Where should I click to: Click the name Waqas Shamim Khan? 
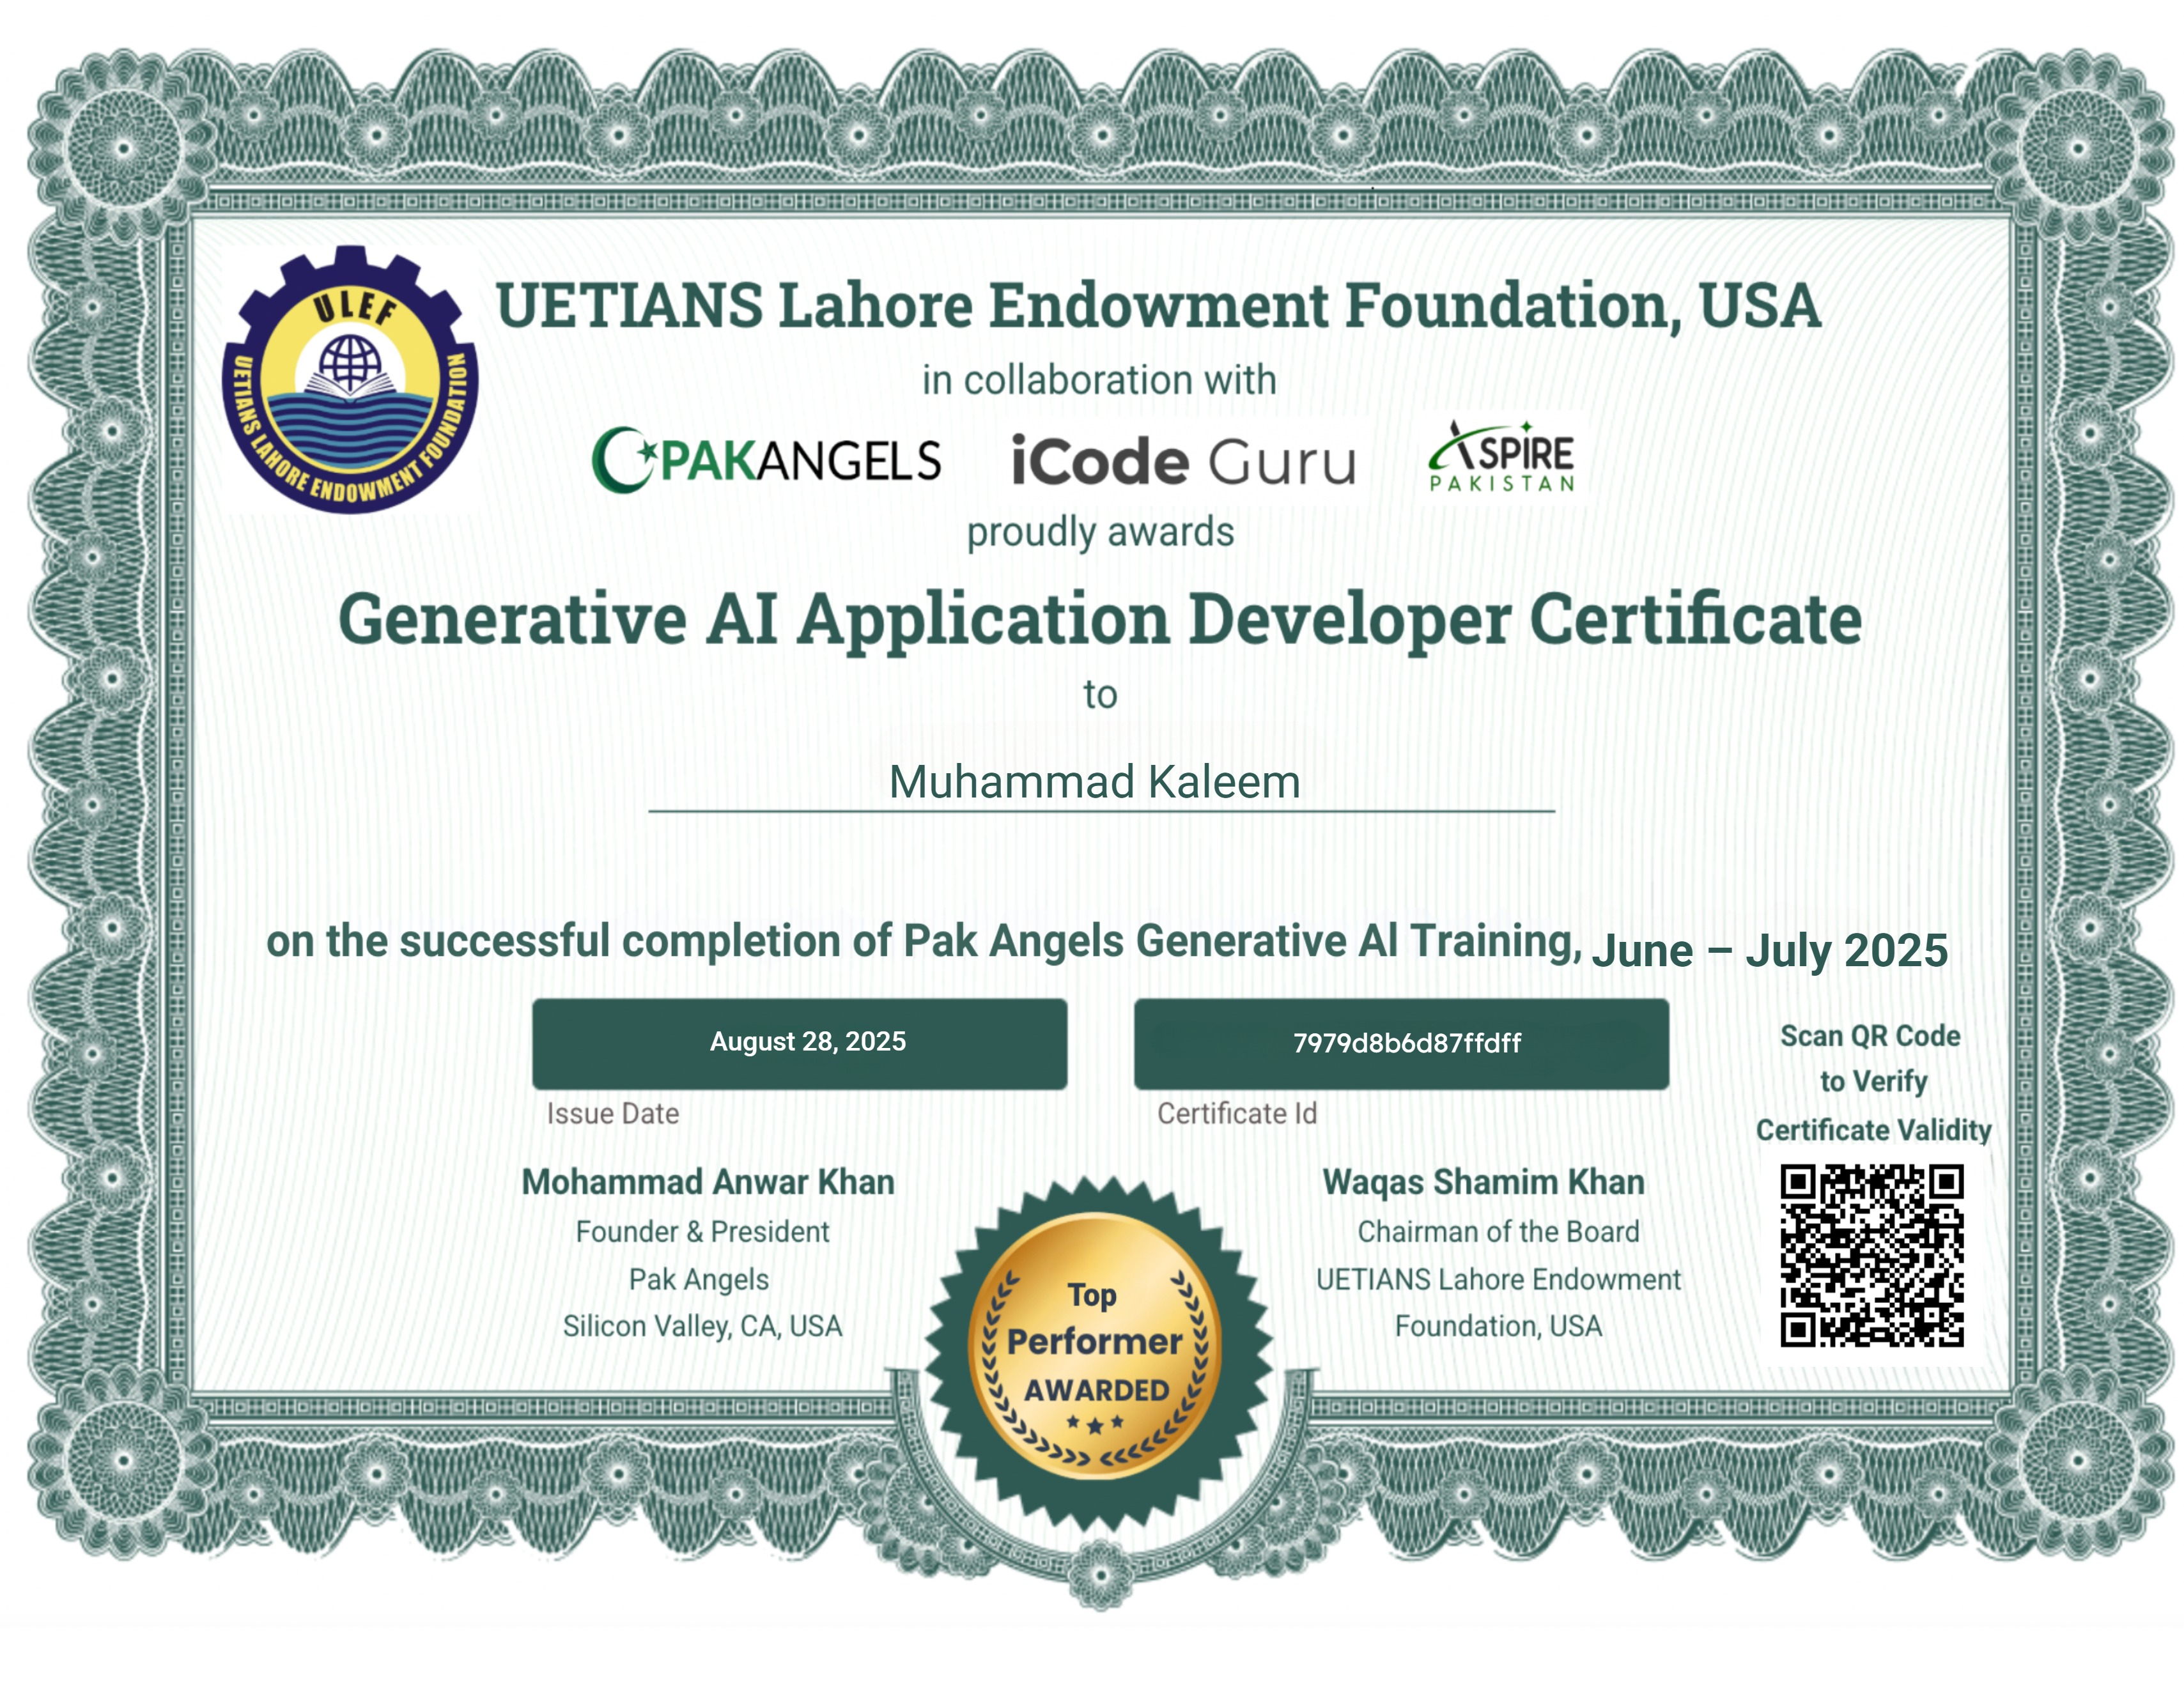pos(1483,1182)
